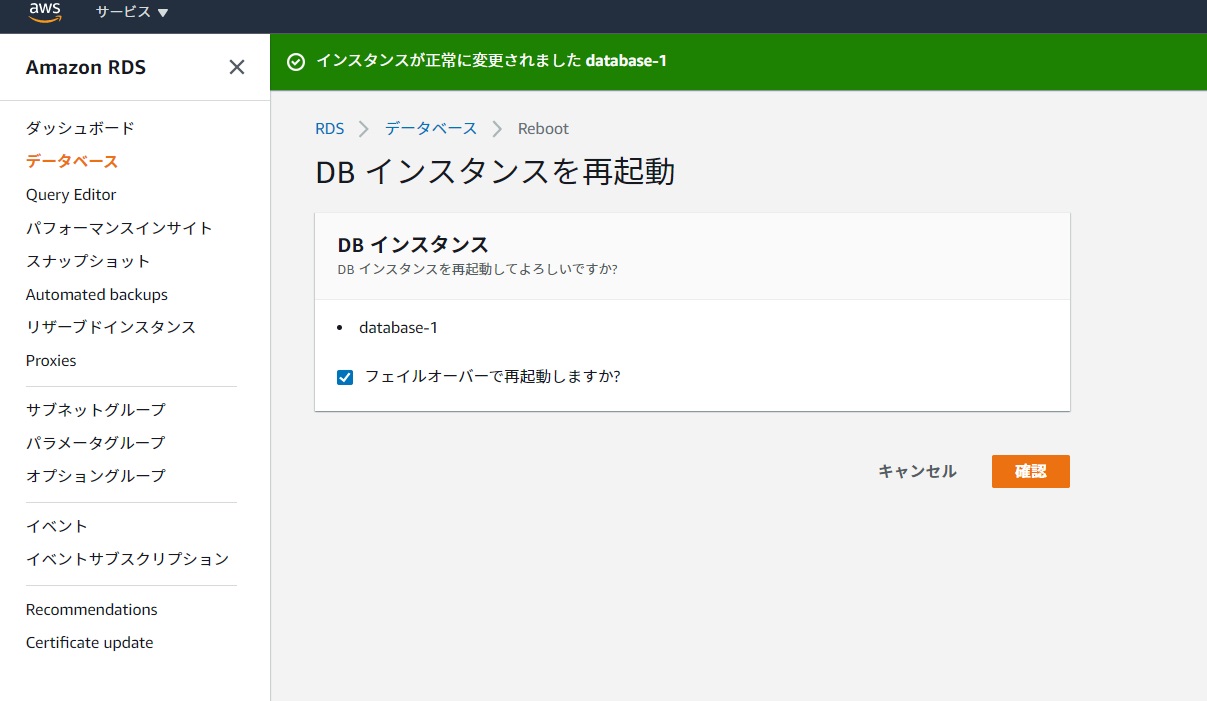Open ダッシュボード in the sidebar
This screenshot has width=1207, height=701.
(x=80, y=128)
